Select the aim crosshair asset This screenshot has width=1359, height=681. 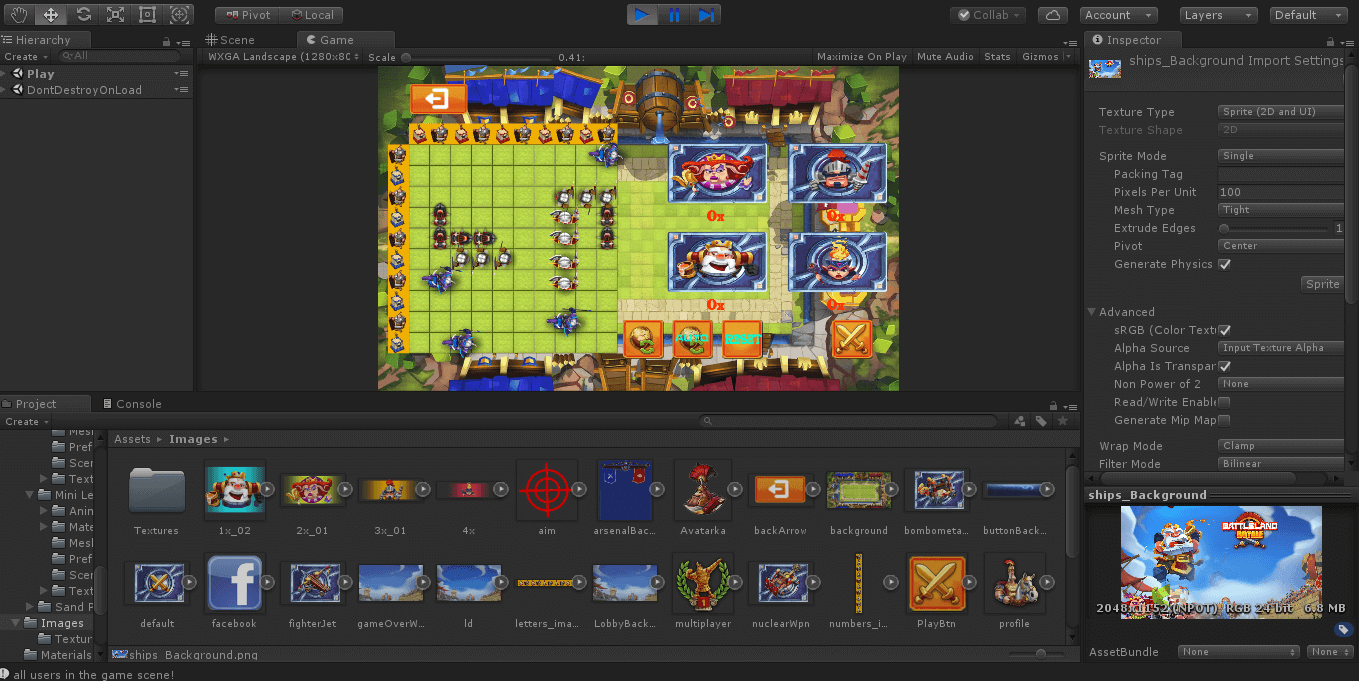(547, 491)
